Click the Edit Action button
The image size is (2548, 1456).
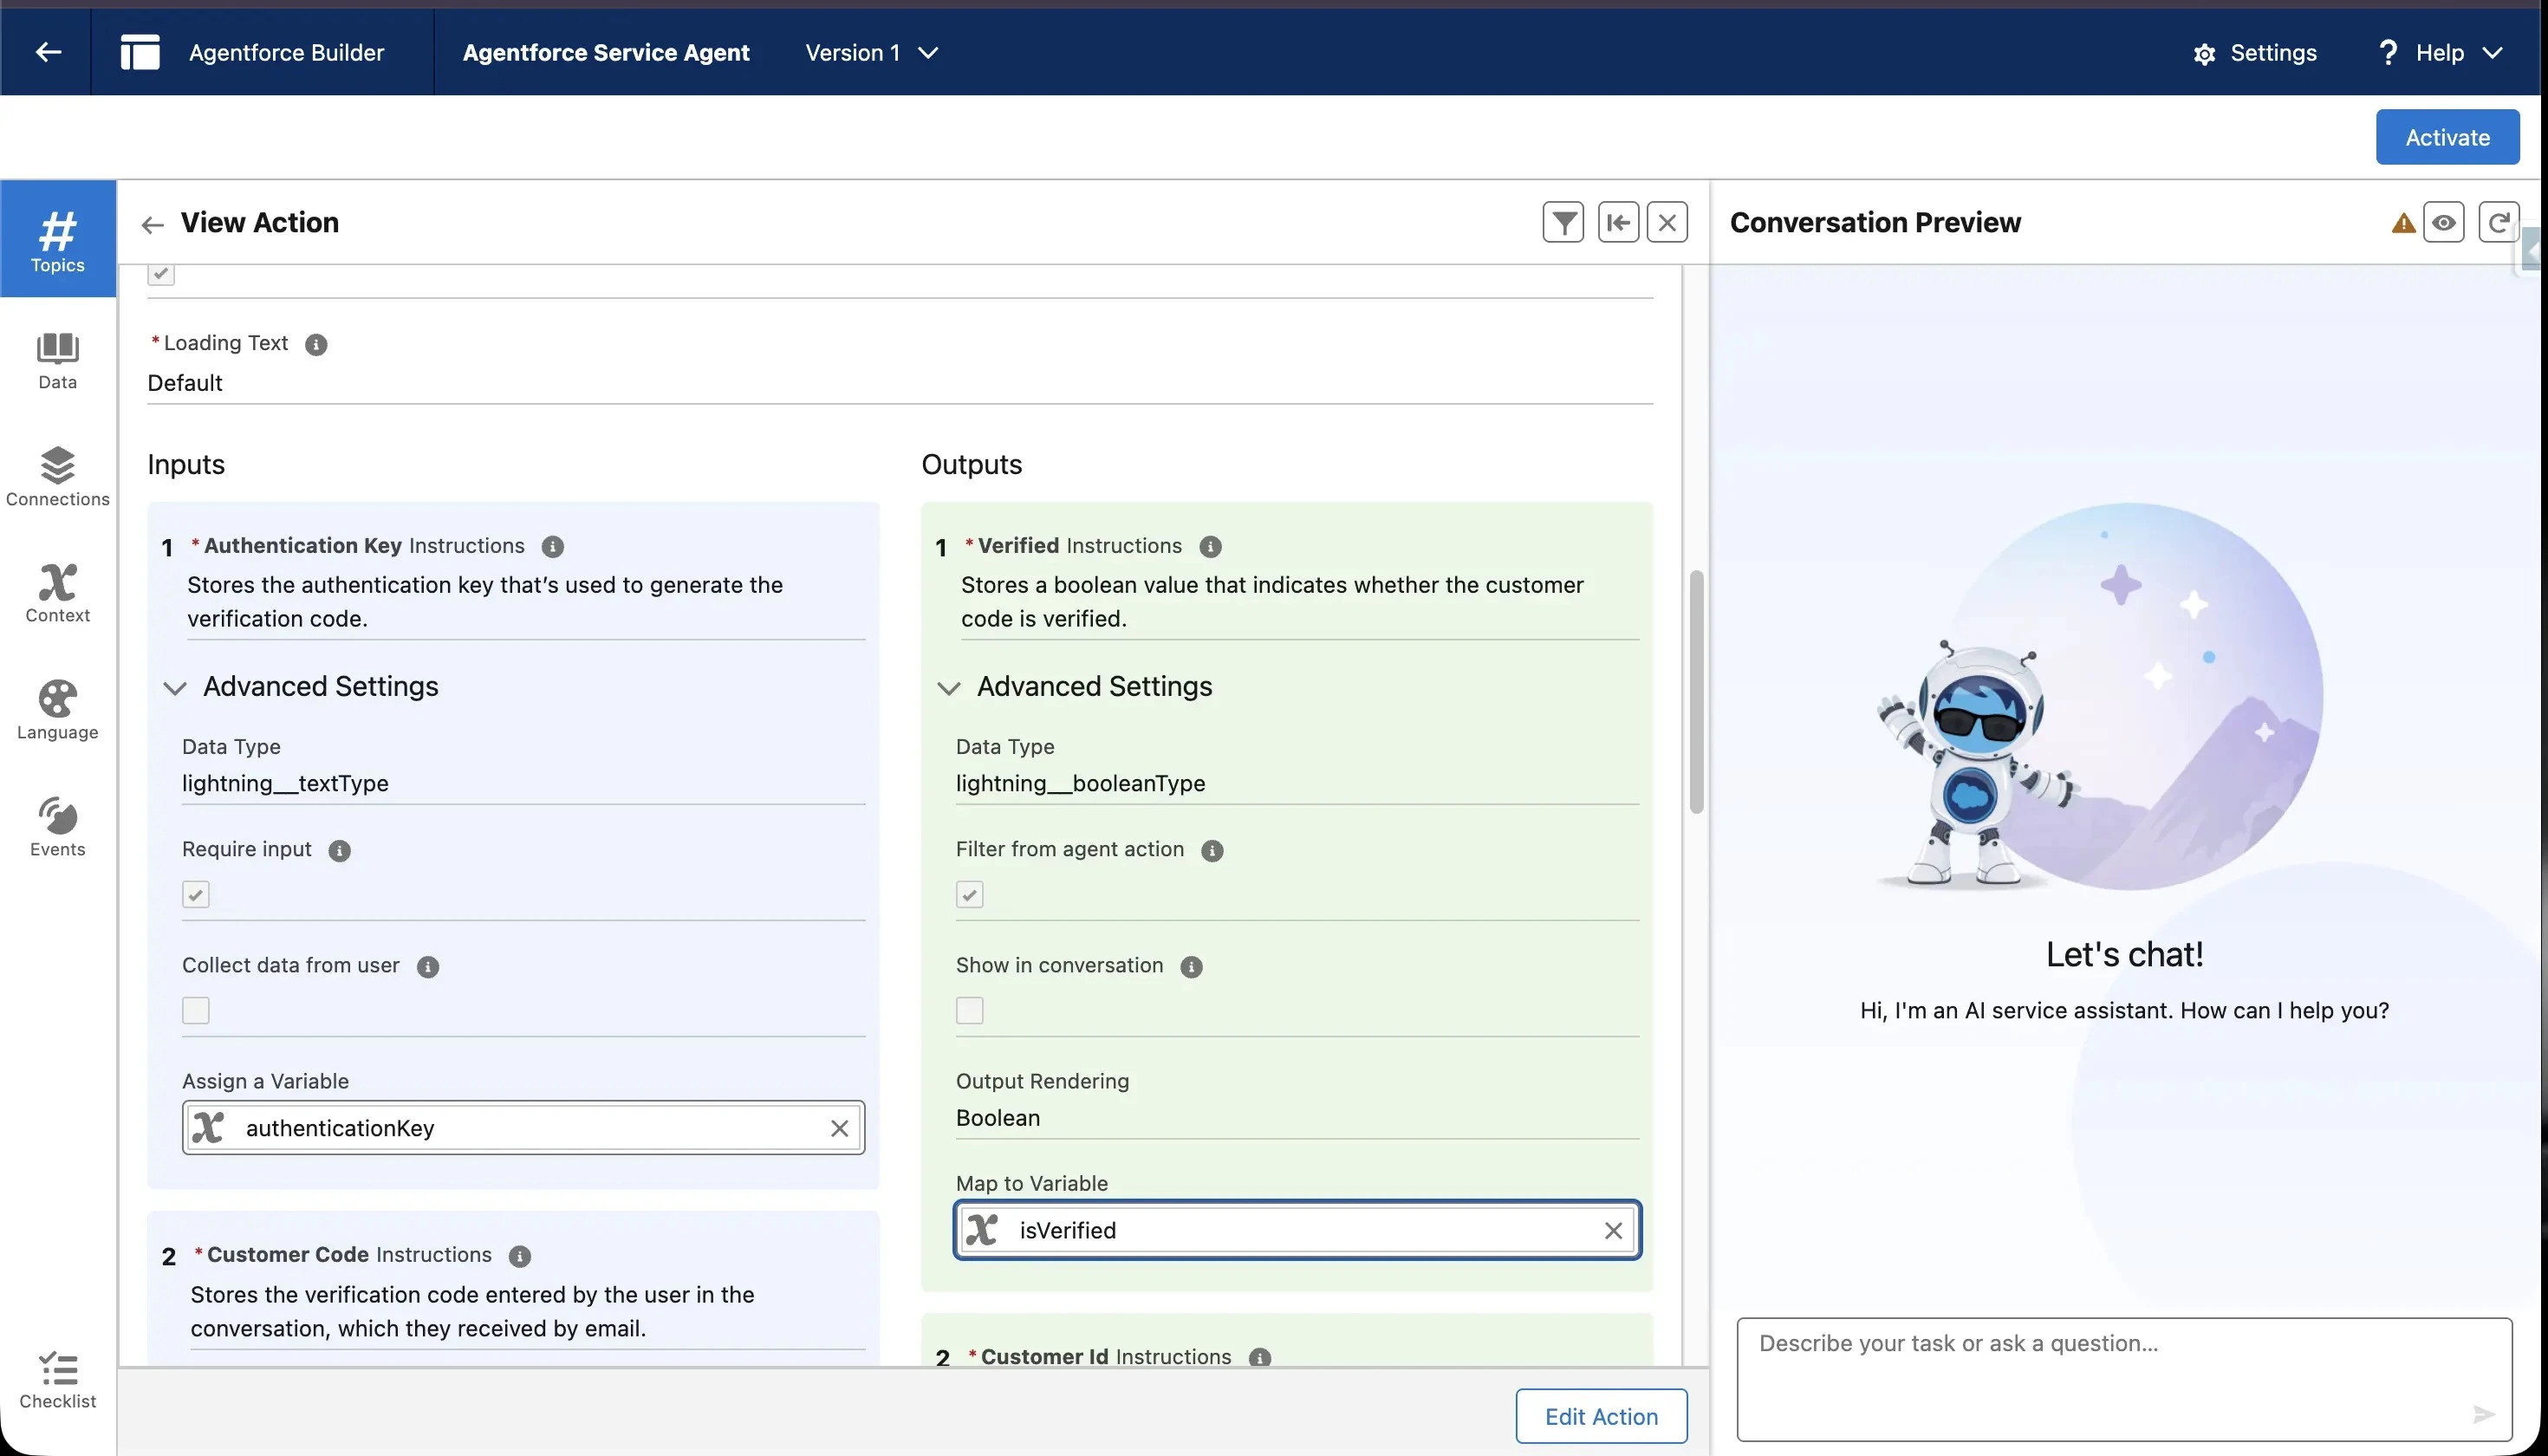pyautogui.click(x=1600, y=1416)
